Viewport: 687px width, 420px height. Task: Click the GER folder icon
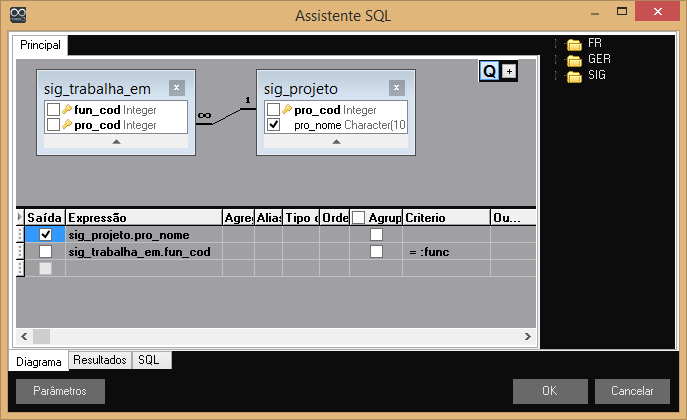(x=574, y=60)
